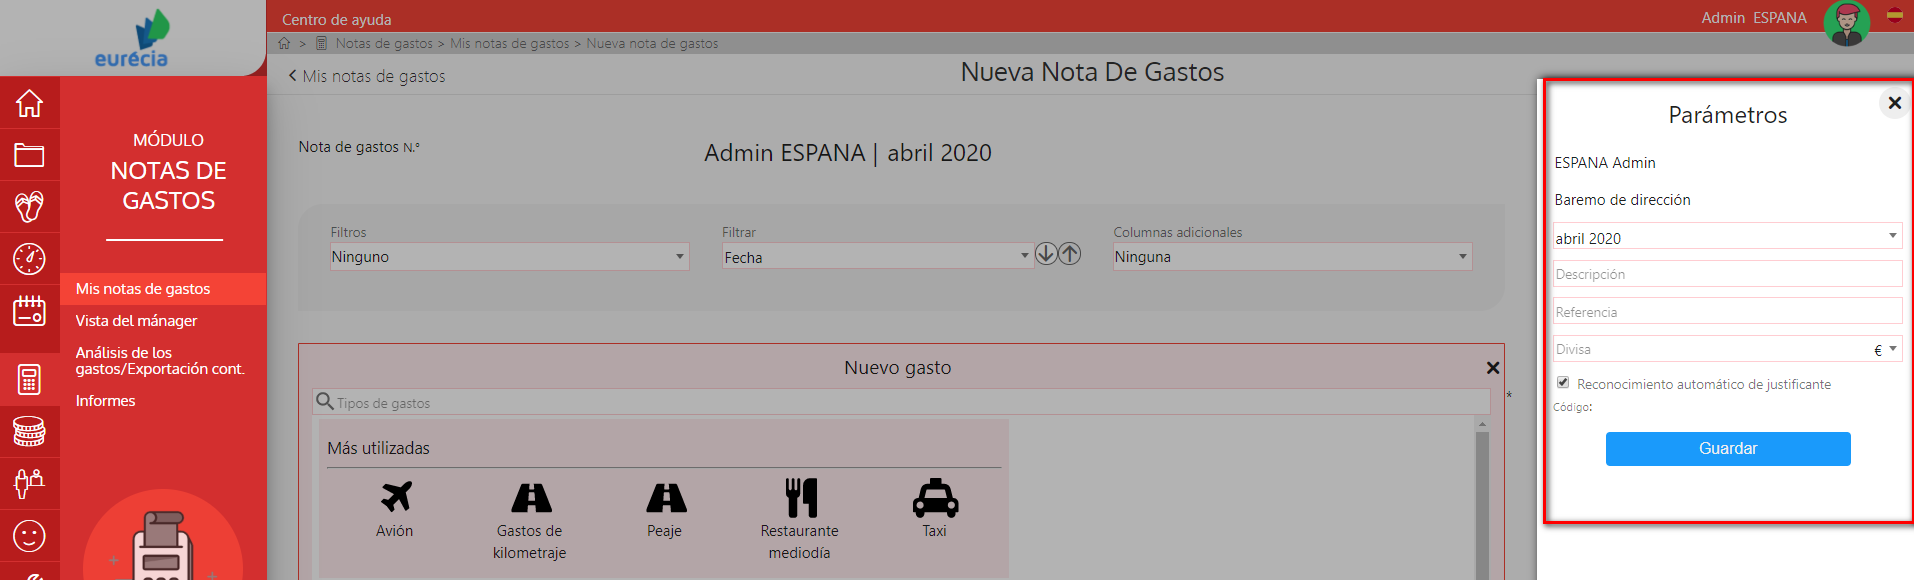
Task: Click the eurécia logo
Action: (133, 38)
